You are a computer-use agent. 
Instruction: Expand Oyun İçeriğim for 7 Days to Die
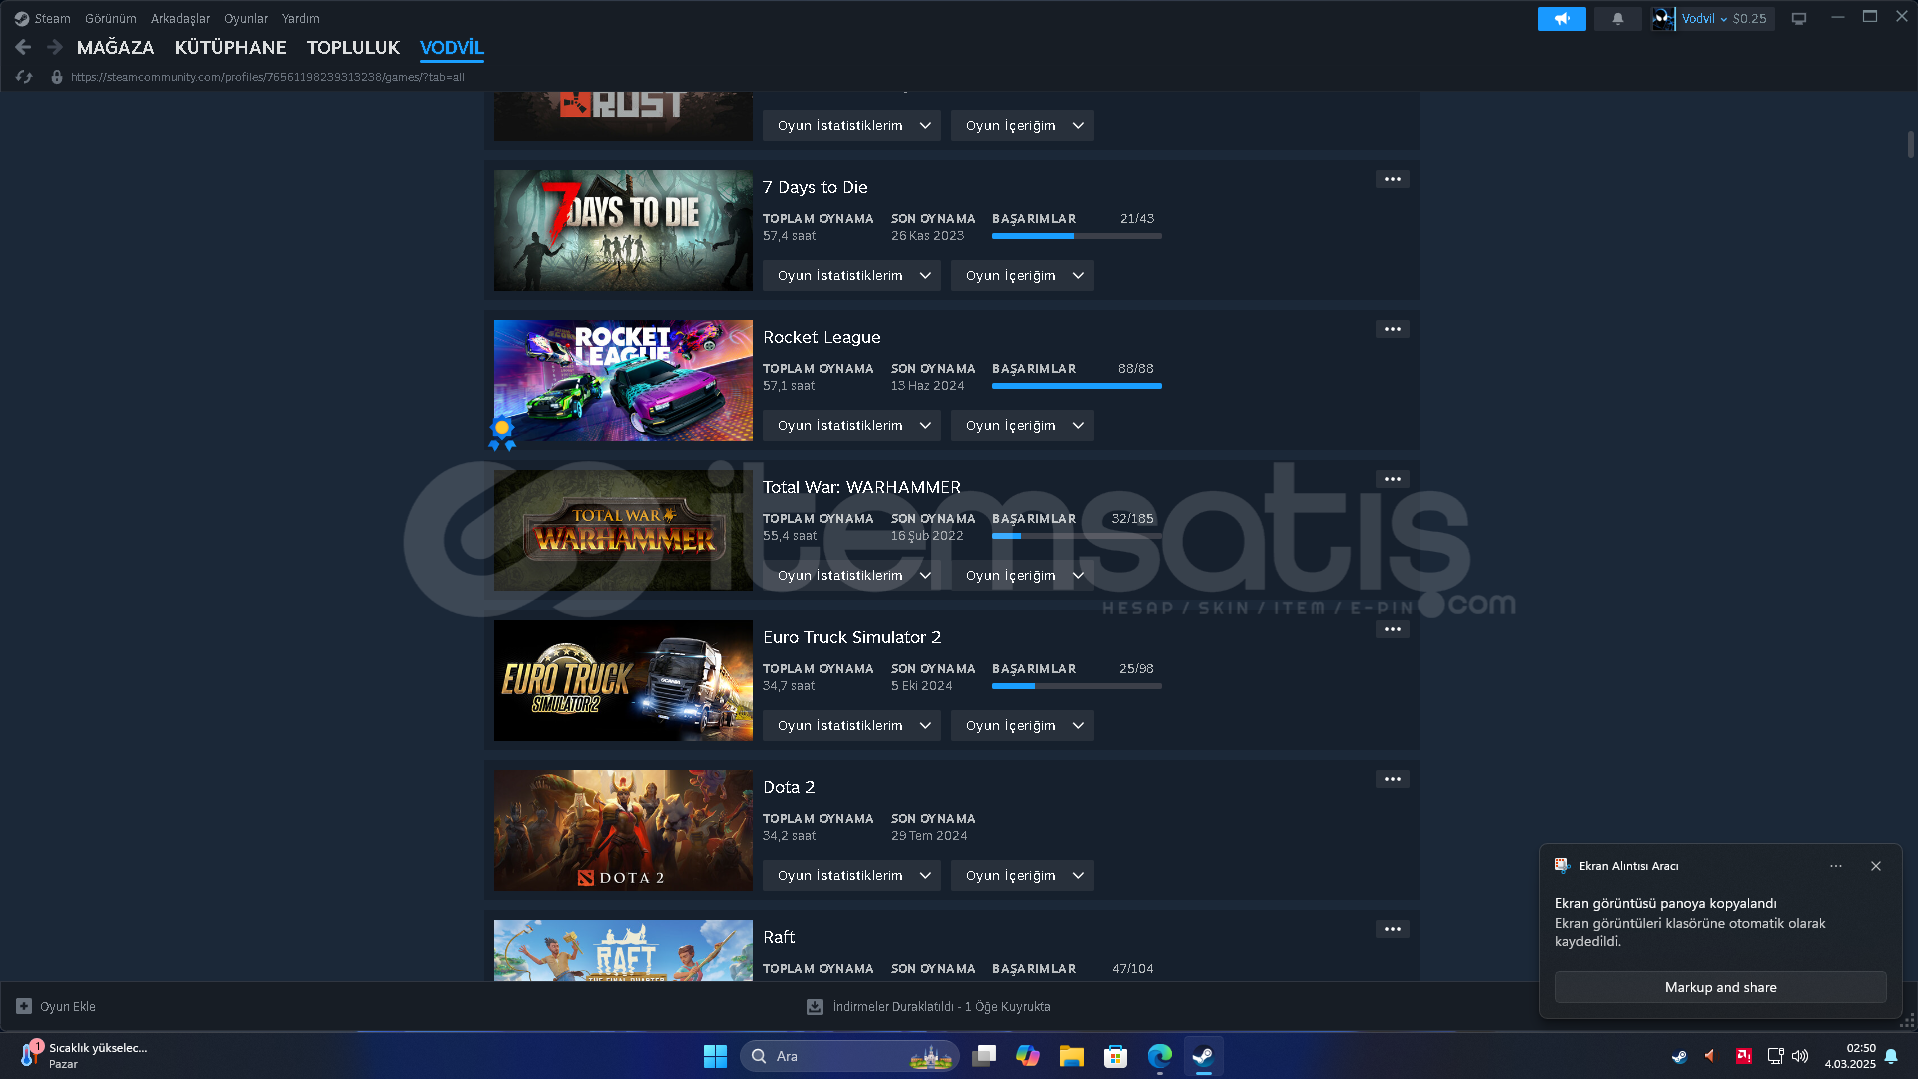pyautogui.click(x=1022, y=275)
